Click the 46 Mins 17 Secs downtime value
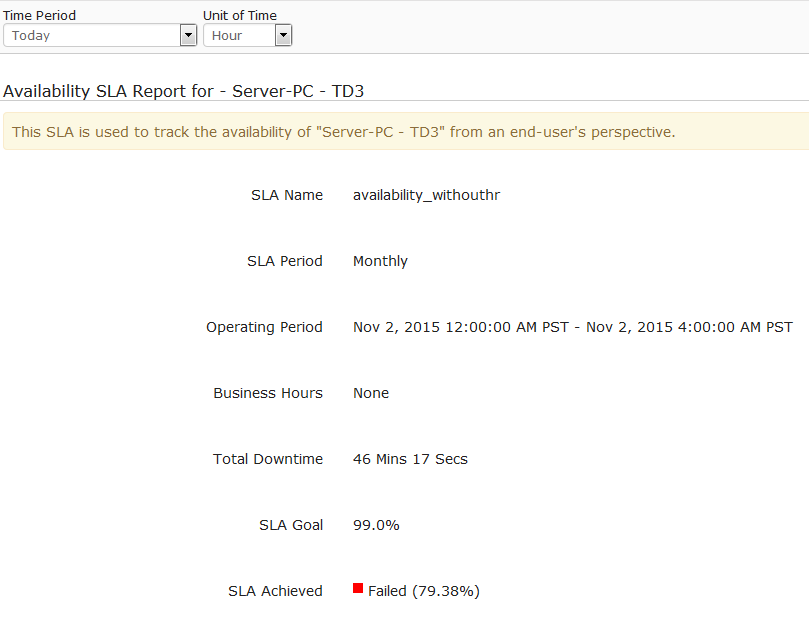The height and width of the screenshot is (618, 810). pyautogui.click(x=410, y=459)
